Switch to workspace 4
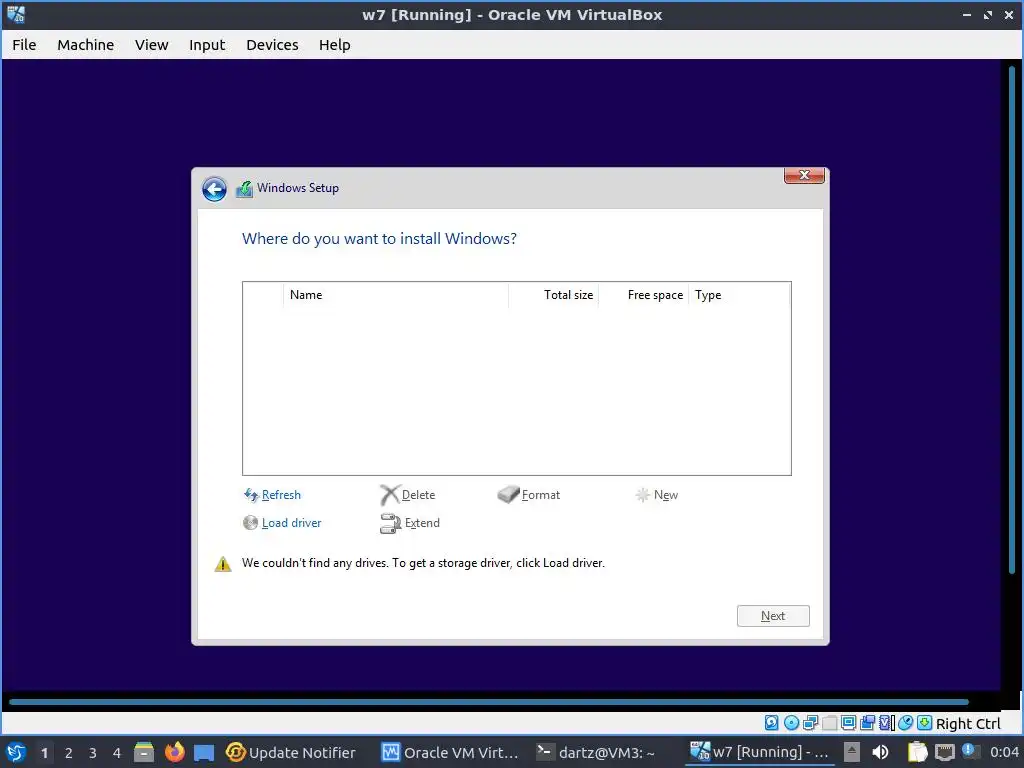1024x768 pixels. coord(117,753)
